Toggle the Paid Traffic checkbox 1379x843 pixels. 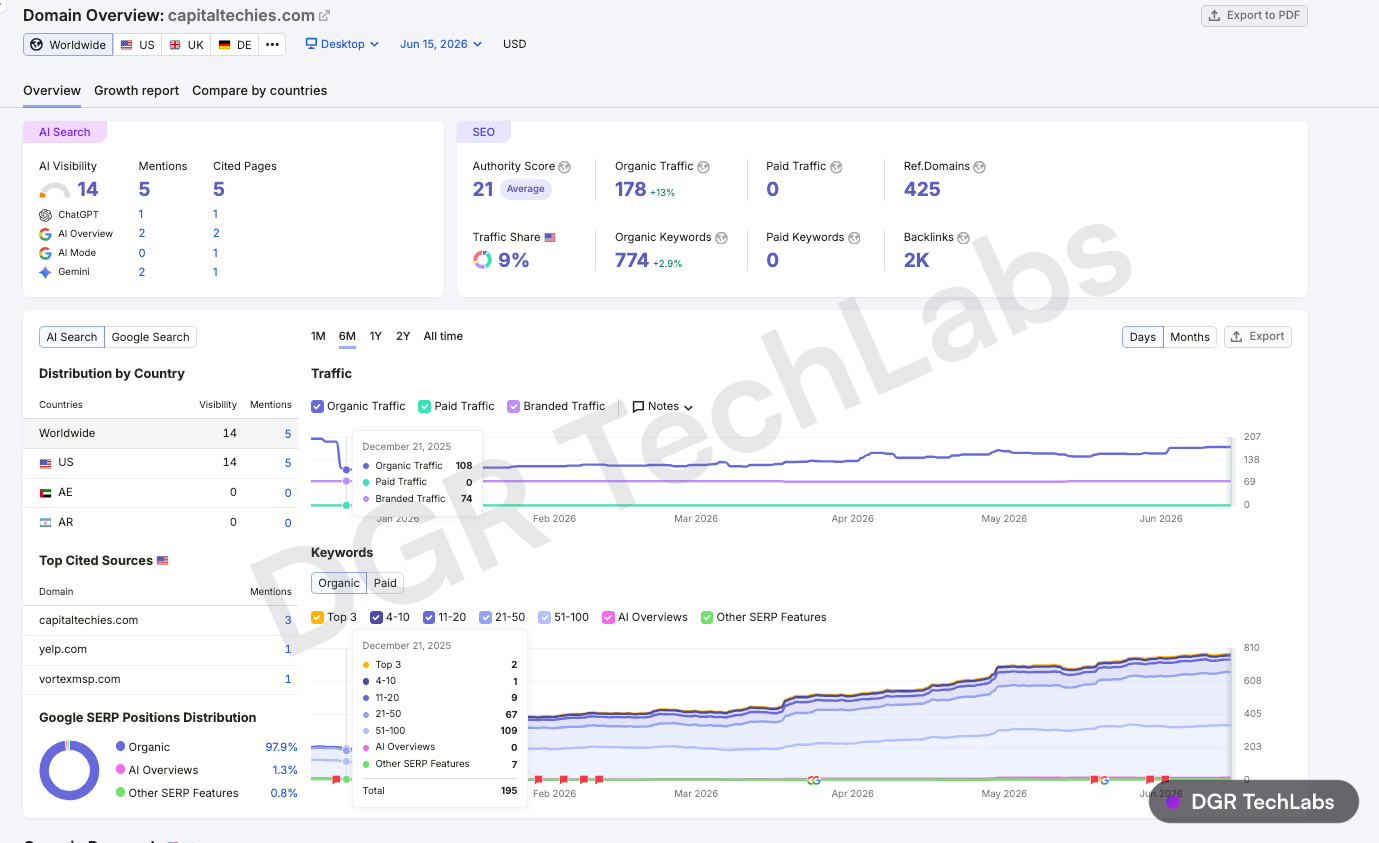pyautogui.click(x=424, y=406)
